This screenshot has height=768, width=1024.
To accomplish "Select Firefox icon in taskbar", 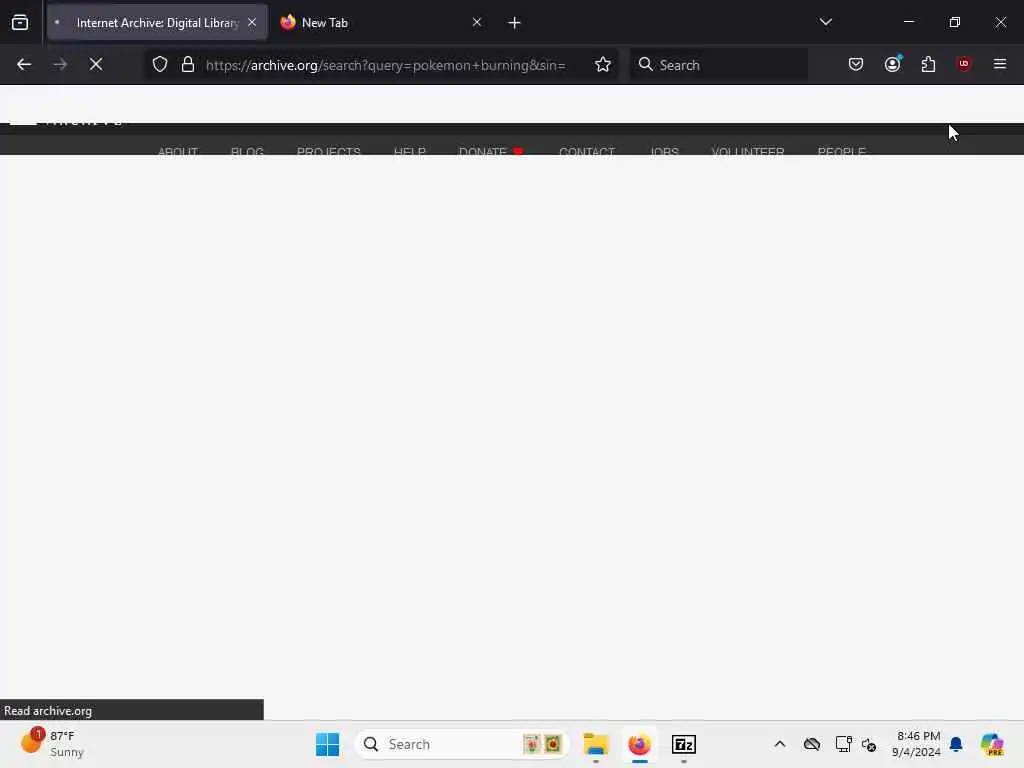I will [639, 744].
